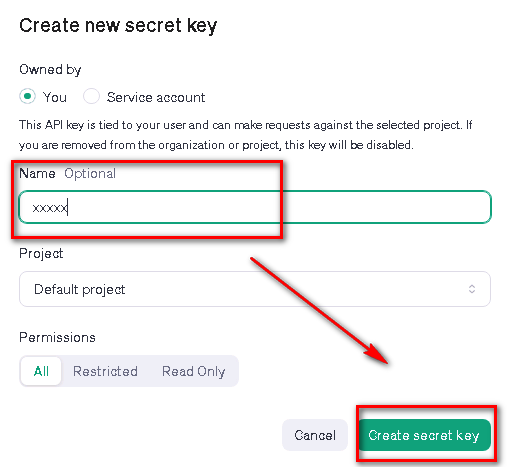This screenshot has height=467, width=507.
Task: Click the "Service account" label text
Action: [156, 97]
